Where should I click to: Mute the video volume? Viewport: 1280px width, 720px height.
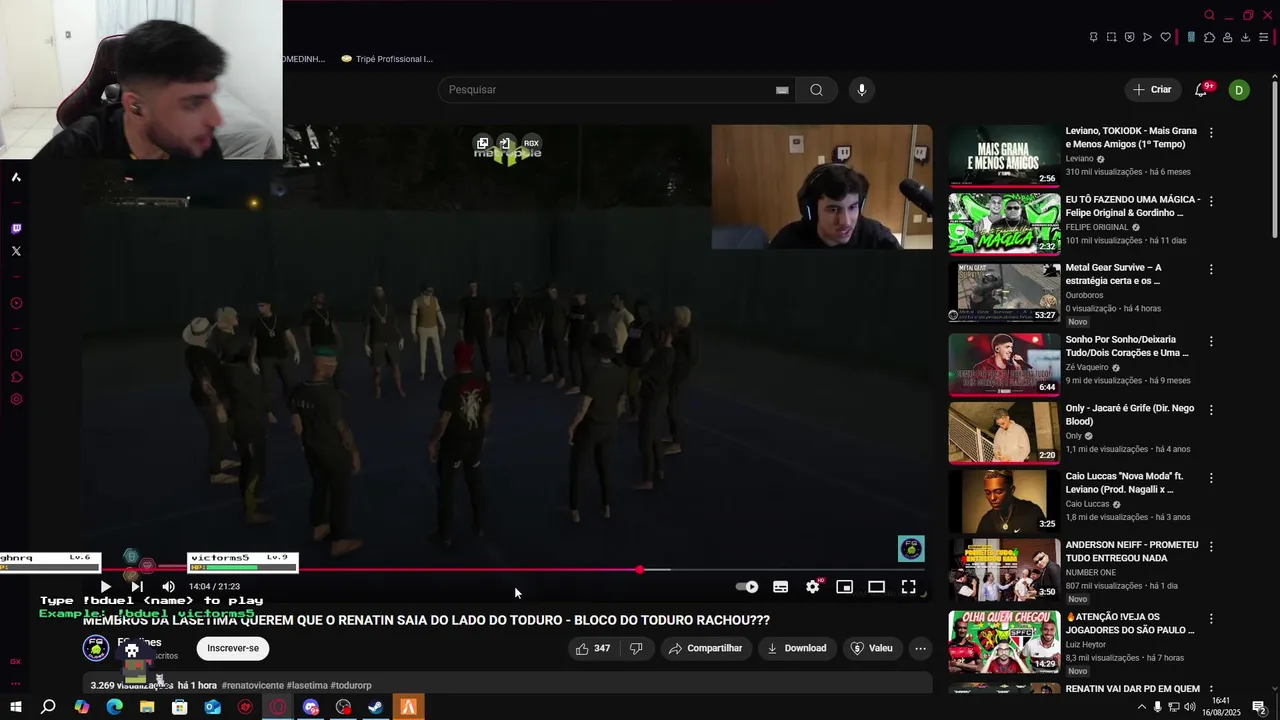[168, 587]
